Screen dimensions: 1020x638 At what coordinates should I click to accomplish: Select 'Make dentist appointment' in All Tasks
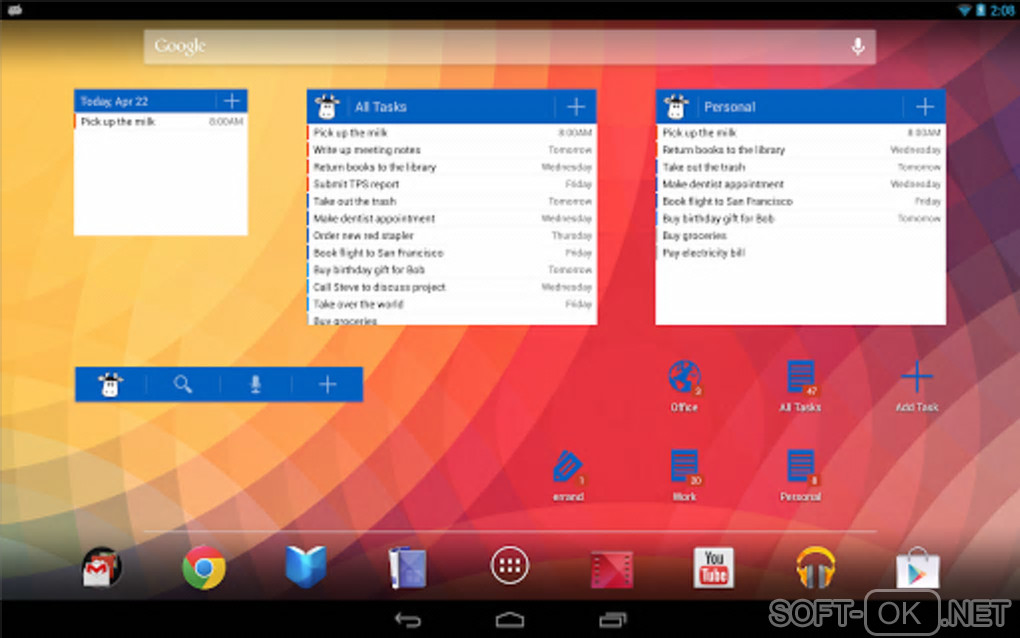tap(451, 219)
